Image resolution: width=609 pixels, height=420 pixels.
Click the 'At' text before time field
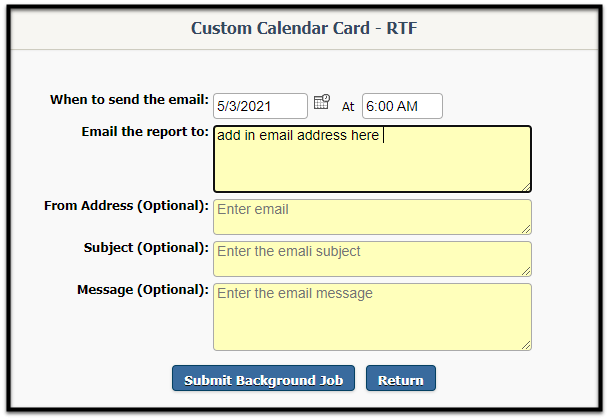click(x=348, y=106)
